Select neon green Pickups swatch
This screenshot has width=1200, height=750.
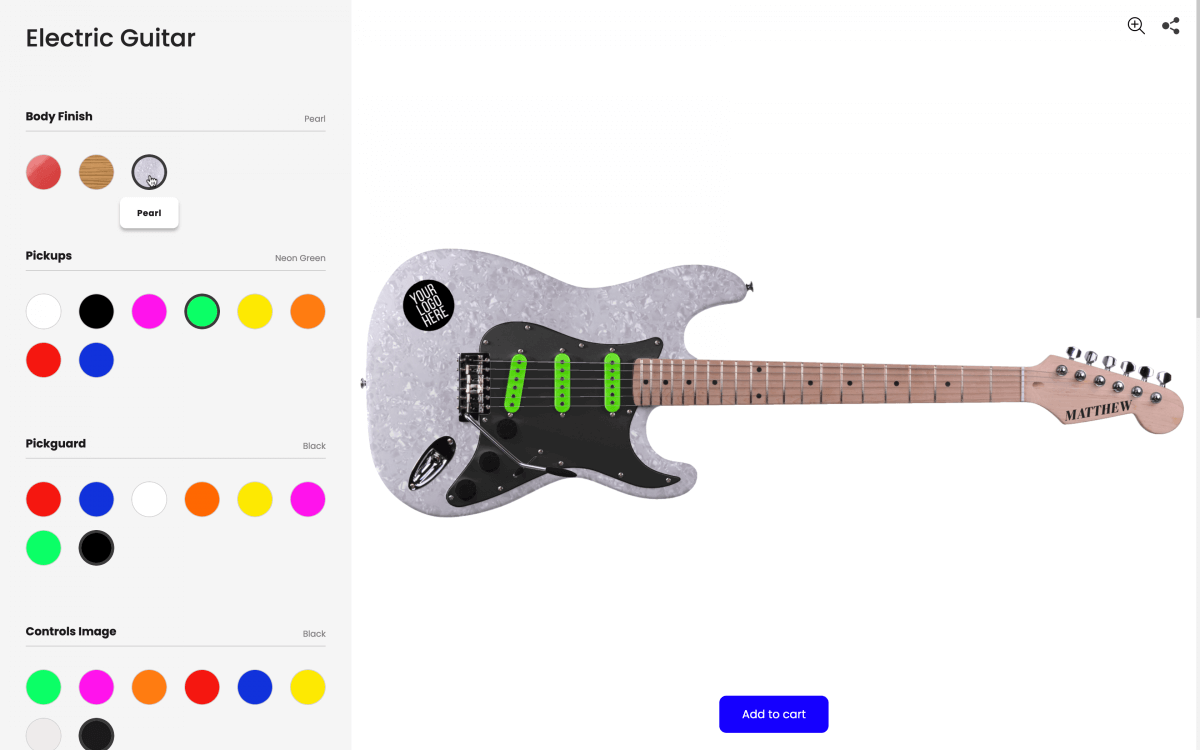(x=202, y=312)
